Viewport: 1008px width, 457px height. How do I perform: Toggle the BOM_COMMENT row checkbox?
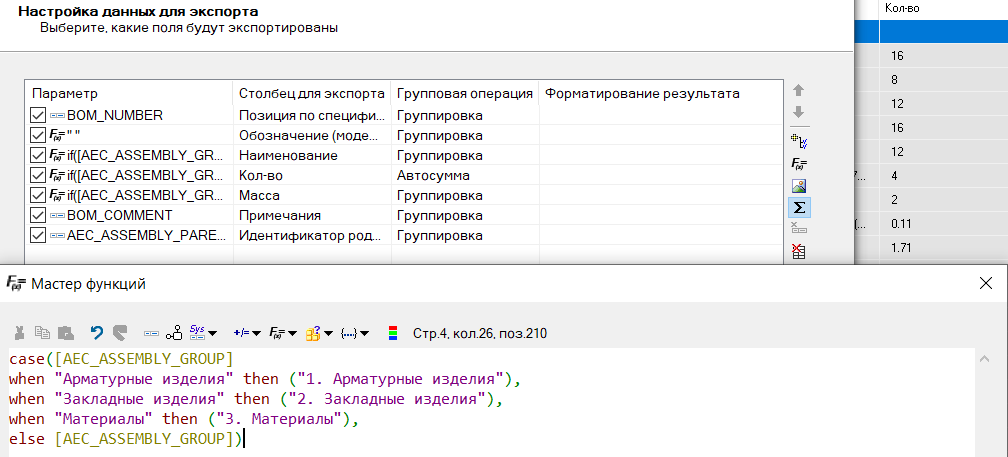tap(39, 216)
